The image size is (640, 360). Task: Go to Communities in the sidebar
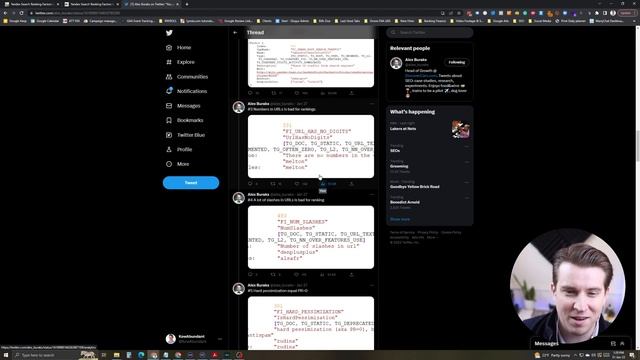point(187,77)
